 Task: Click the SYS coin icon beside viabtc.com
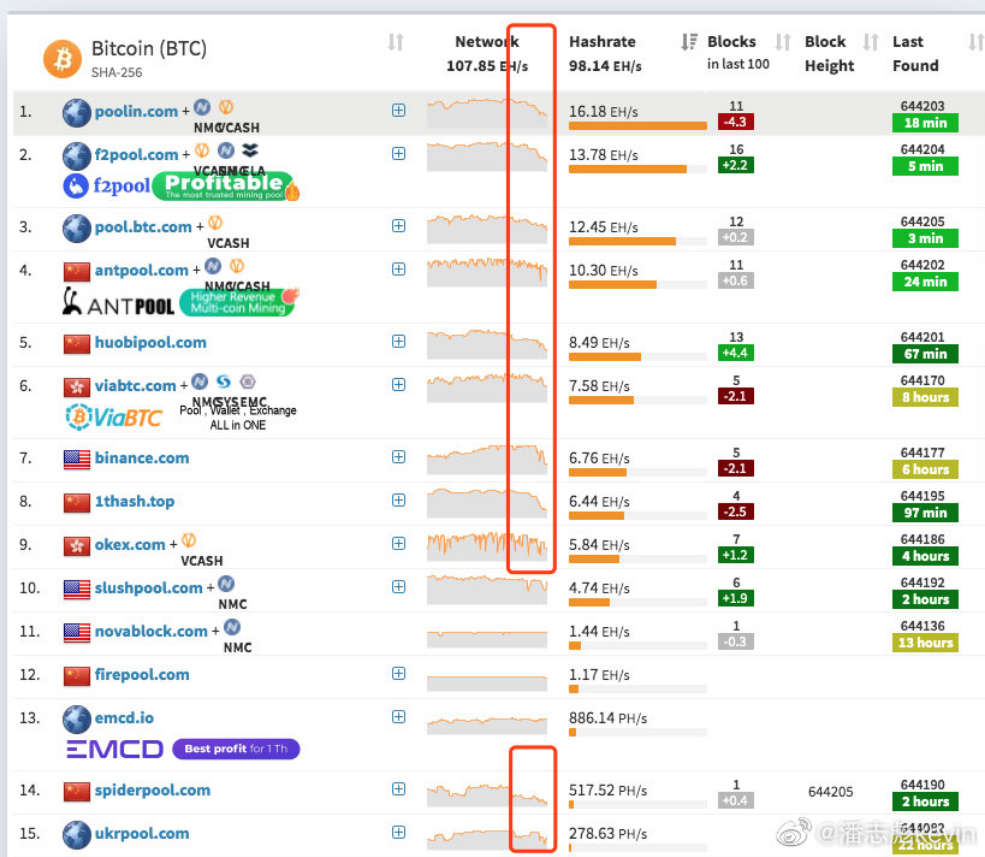point(224,381)
